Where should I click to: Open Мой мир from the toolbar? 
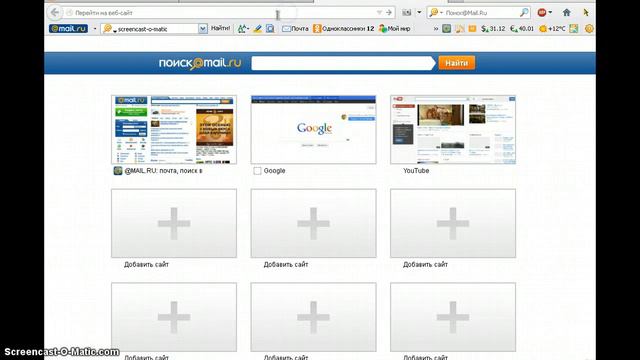[394, 29]
